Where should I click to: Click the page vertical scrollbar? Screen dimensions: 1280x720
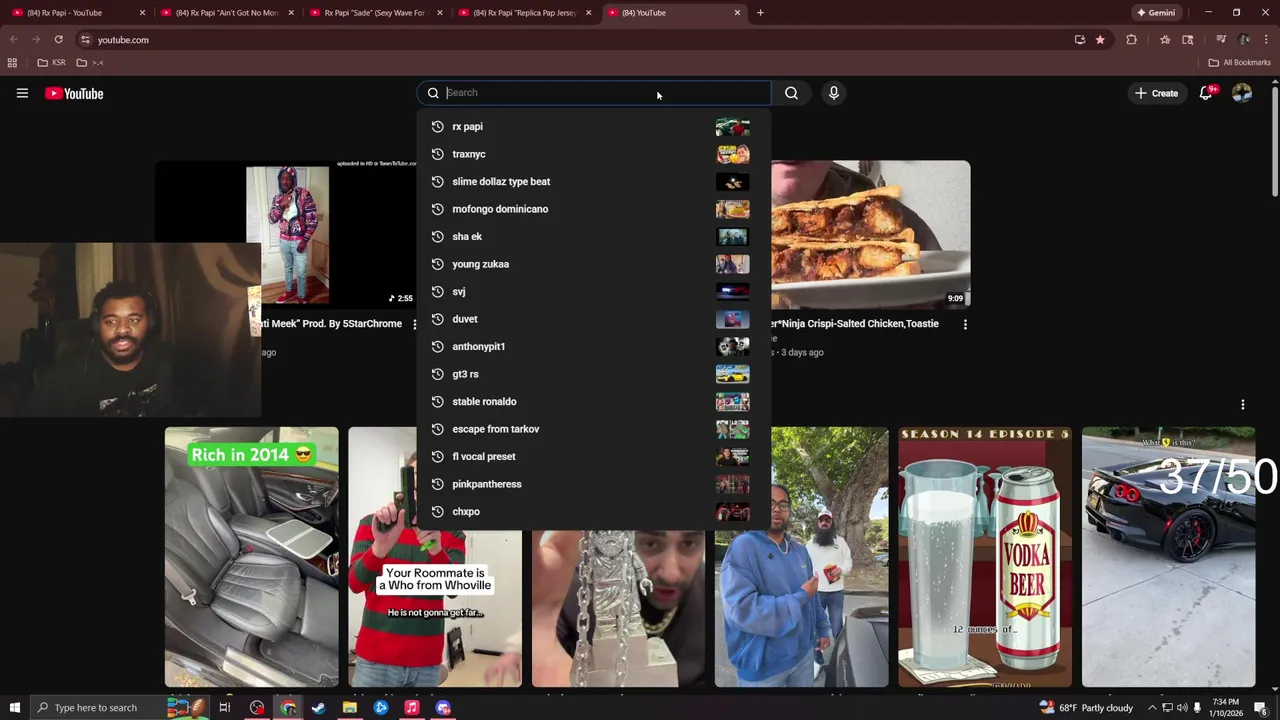point(1274,140)
